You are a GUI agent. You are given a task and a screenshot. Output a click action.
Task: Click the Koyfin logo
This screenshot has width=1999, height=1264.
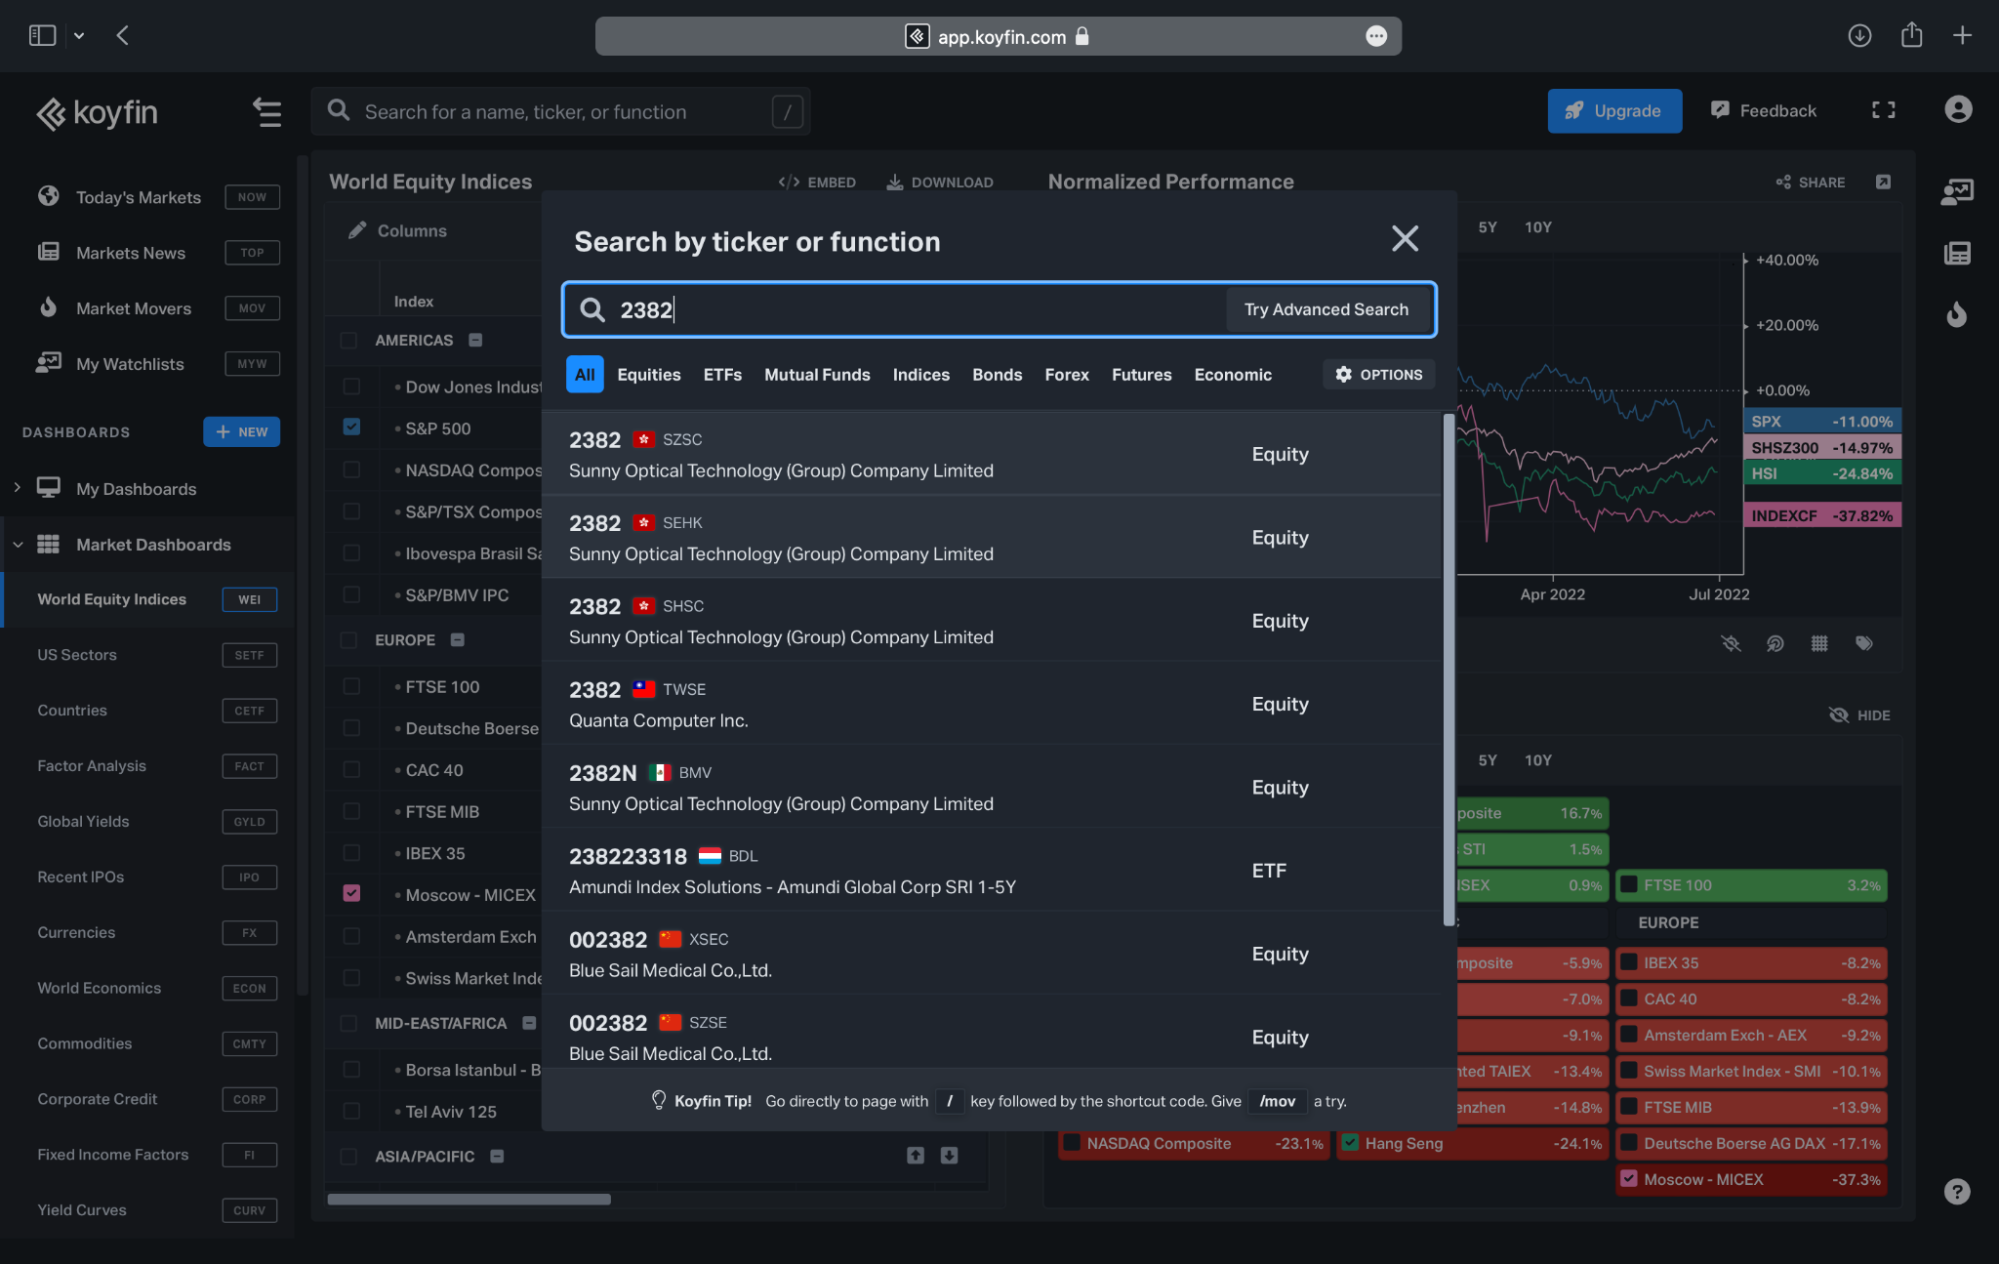coord(97,113)
